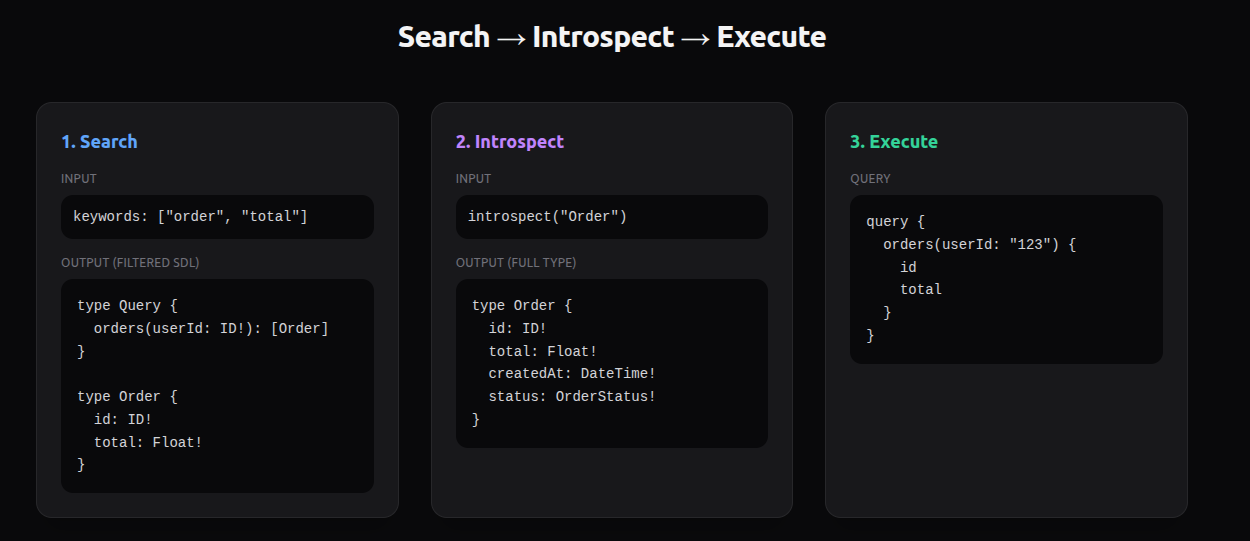The image size is (1250, 541).
Task: Click "total: Float!" in the Search output
Action: tap(148, 442)
